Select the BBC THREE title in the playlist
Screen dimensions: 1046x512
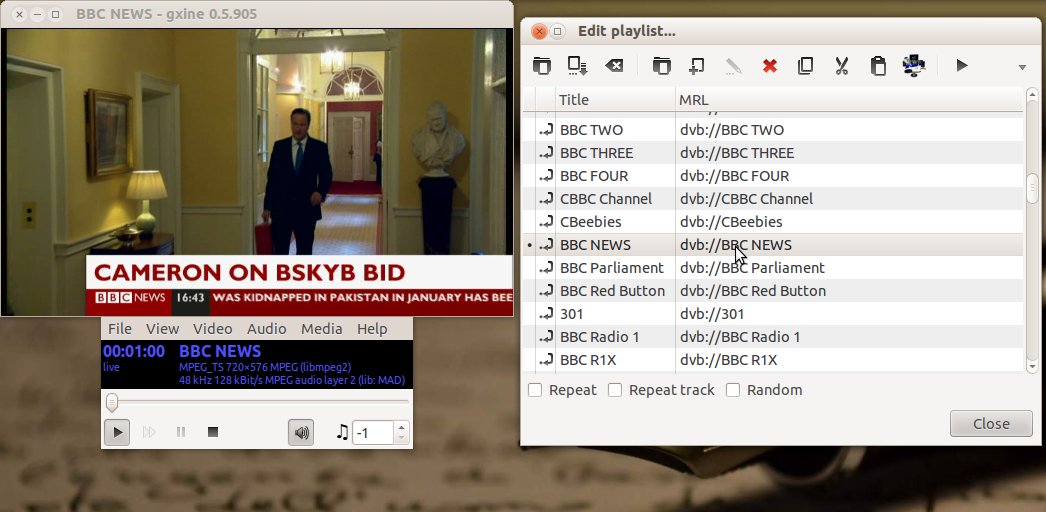[x=596, y=153]
